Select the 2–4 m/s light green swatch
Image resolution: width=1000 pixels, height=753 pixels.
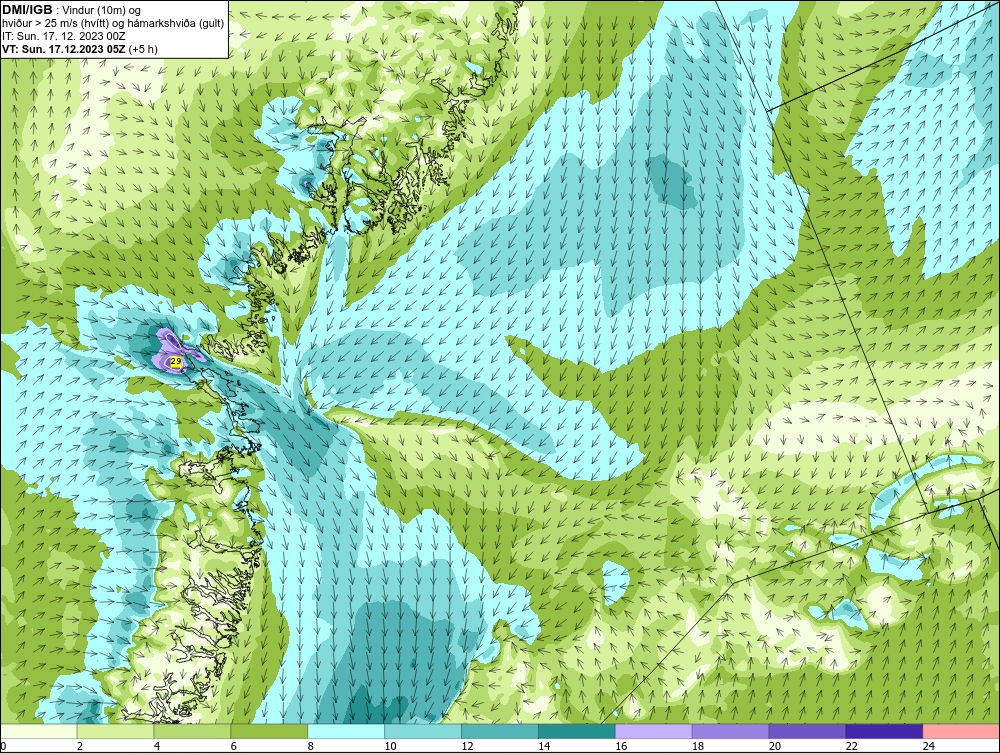(x=115, y=731)
